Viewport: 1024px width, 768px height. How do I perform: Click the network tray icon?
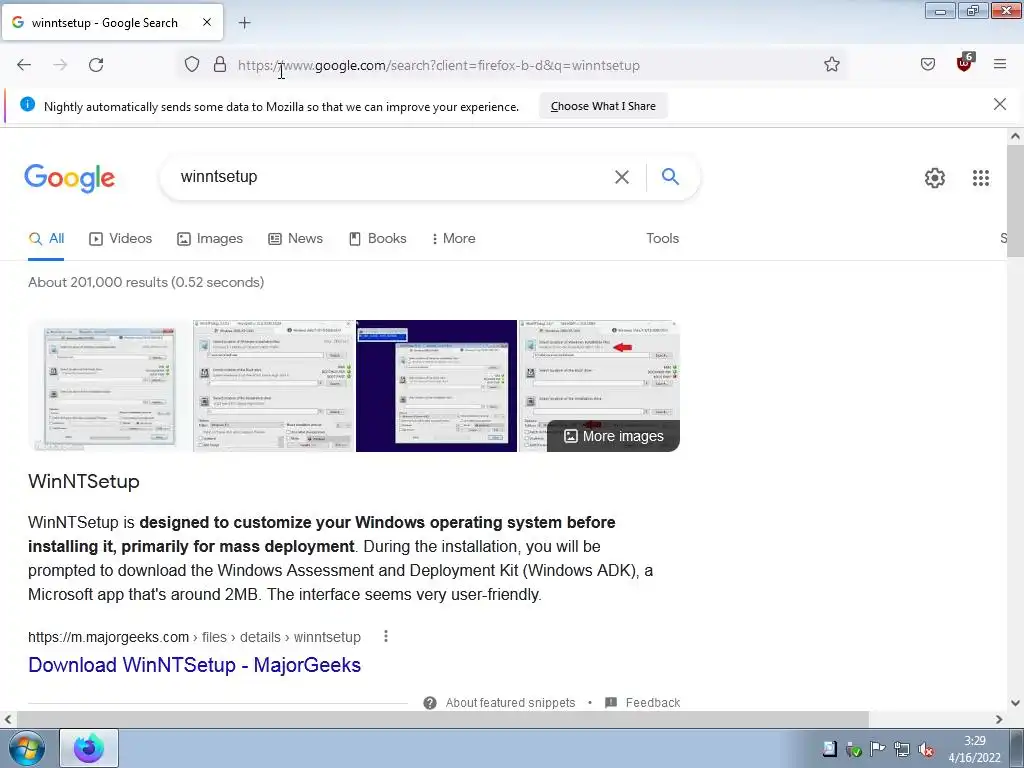[x=902, y=750]
